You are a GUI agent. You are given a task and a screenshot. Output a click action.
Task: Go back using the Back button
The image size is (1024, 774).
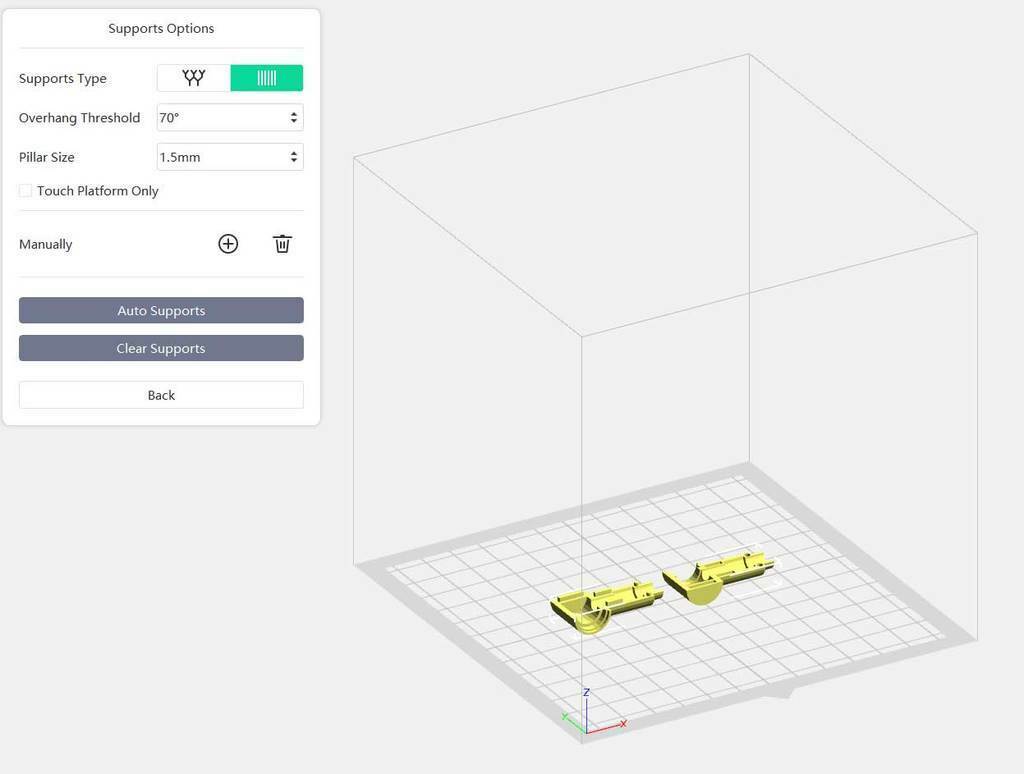point(161,395)
